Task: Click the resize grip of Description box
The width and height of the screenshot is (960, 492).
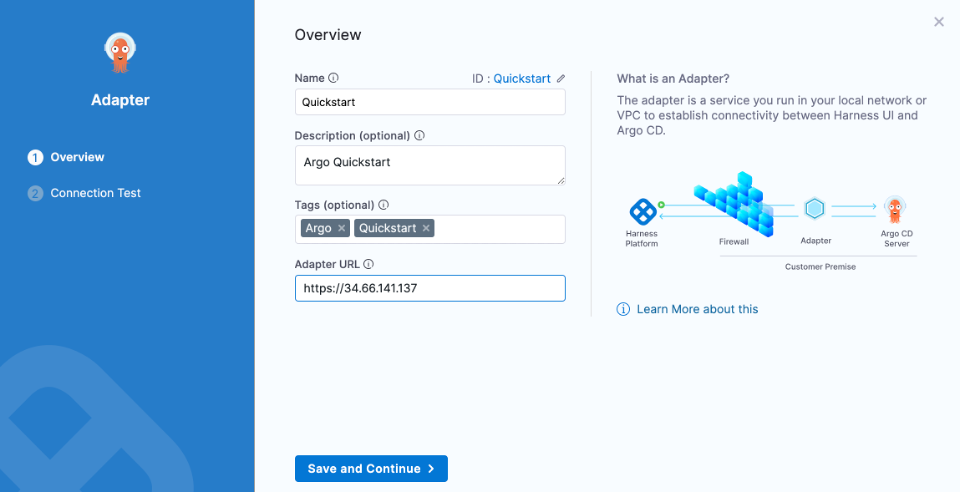Action: 561,181
